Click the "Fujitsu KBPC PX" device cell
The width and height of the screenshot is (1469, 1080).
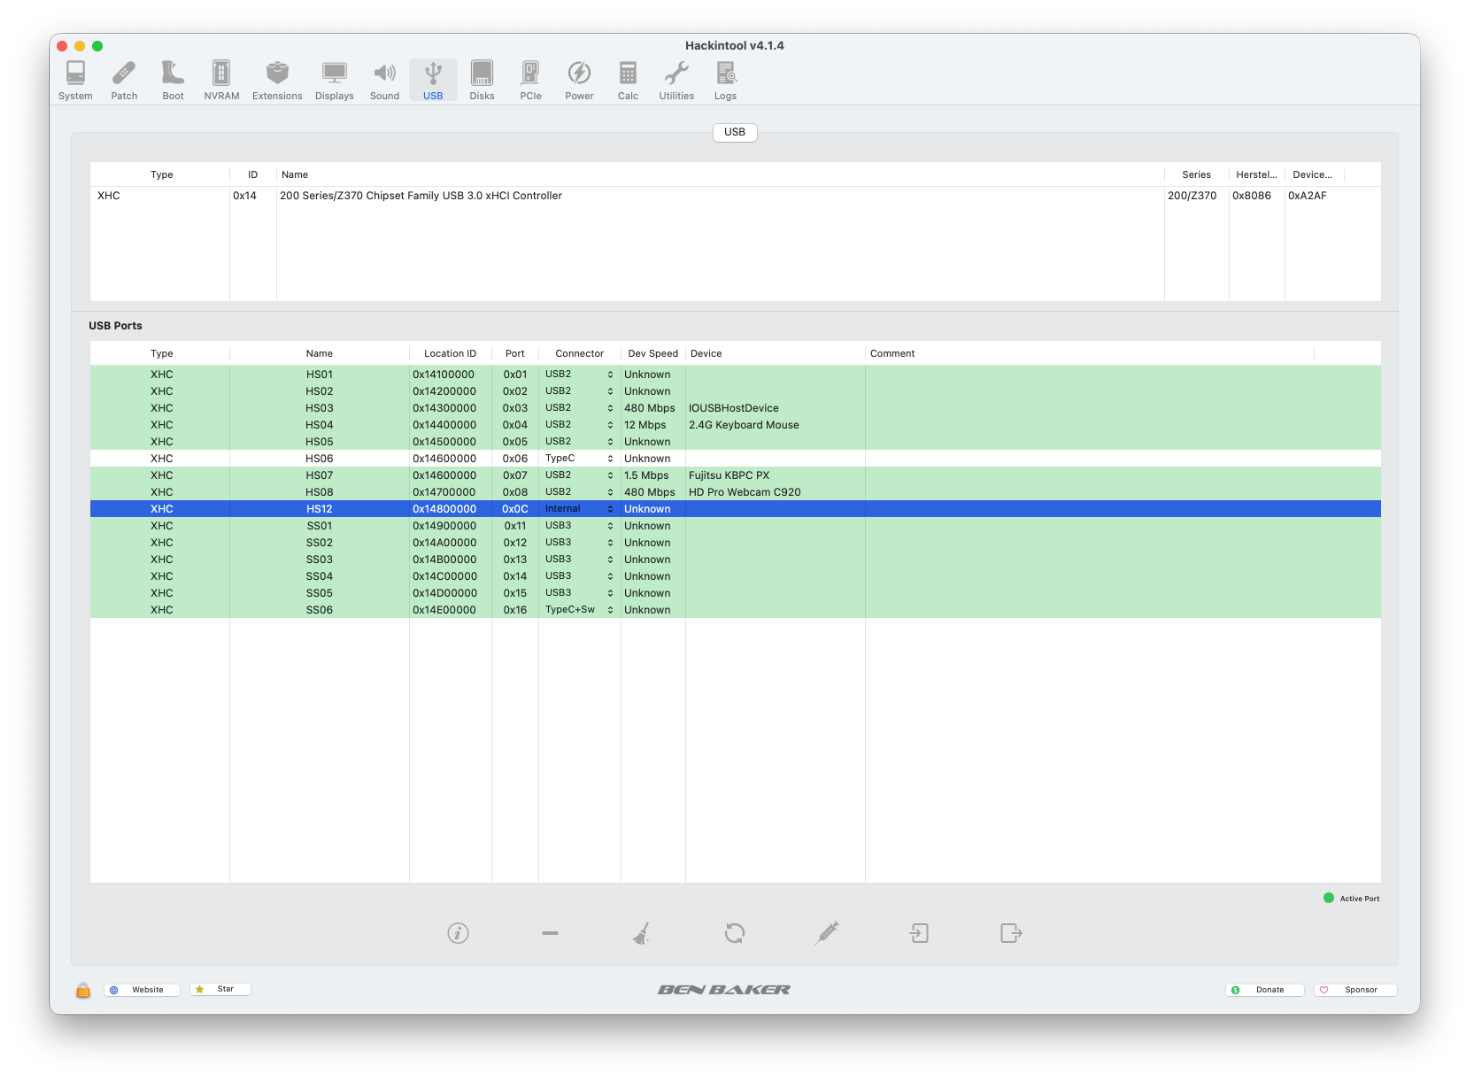[x=728, y=475]
